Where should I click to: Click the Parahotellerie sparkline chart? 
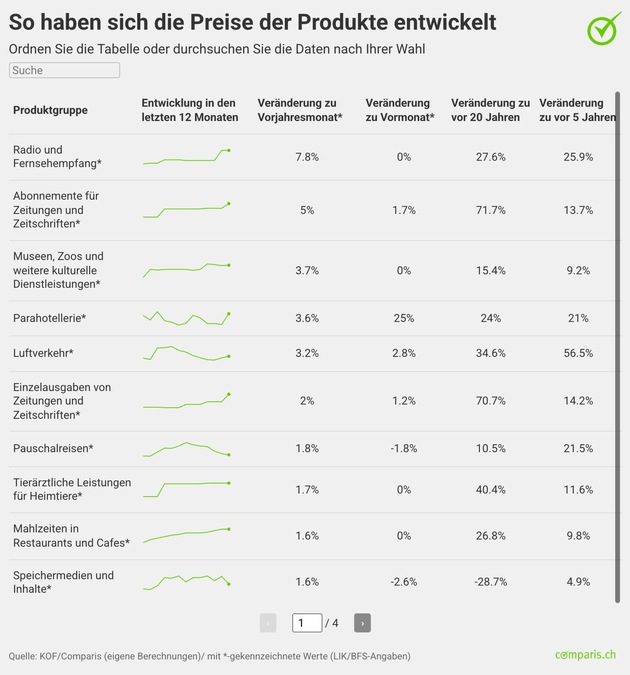tap(187, 318)
